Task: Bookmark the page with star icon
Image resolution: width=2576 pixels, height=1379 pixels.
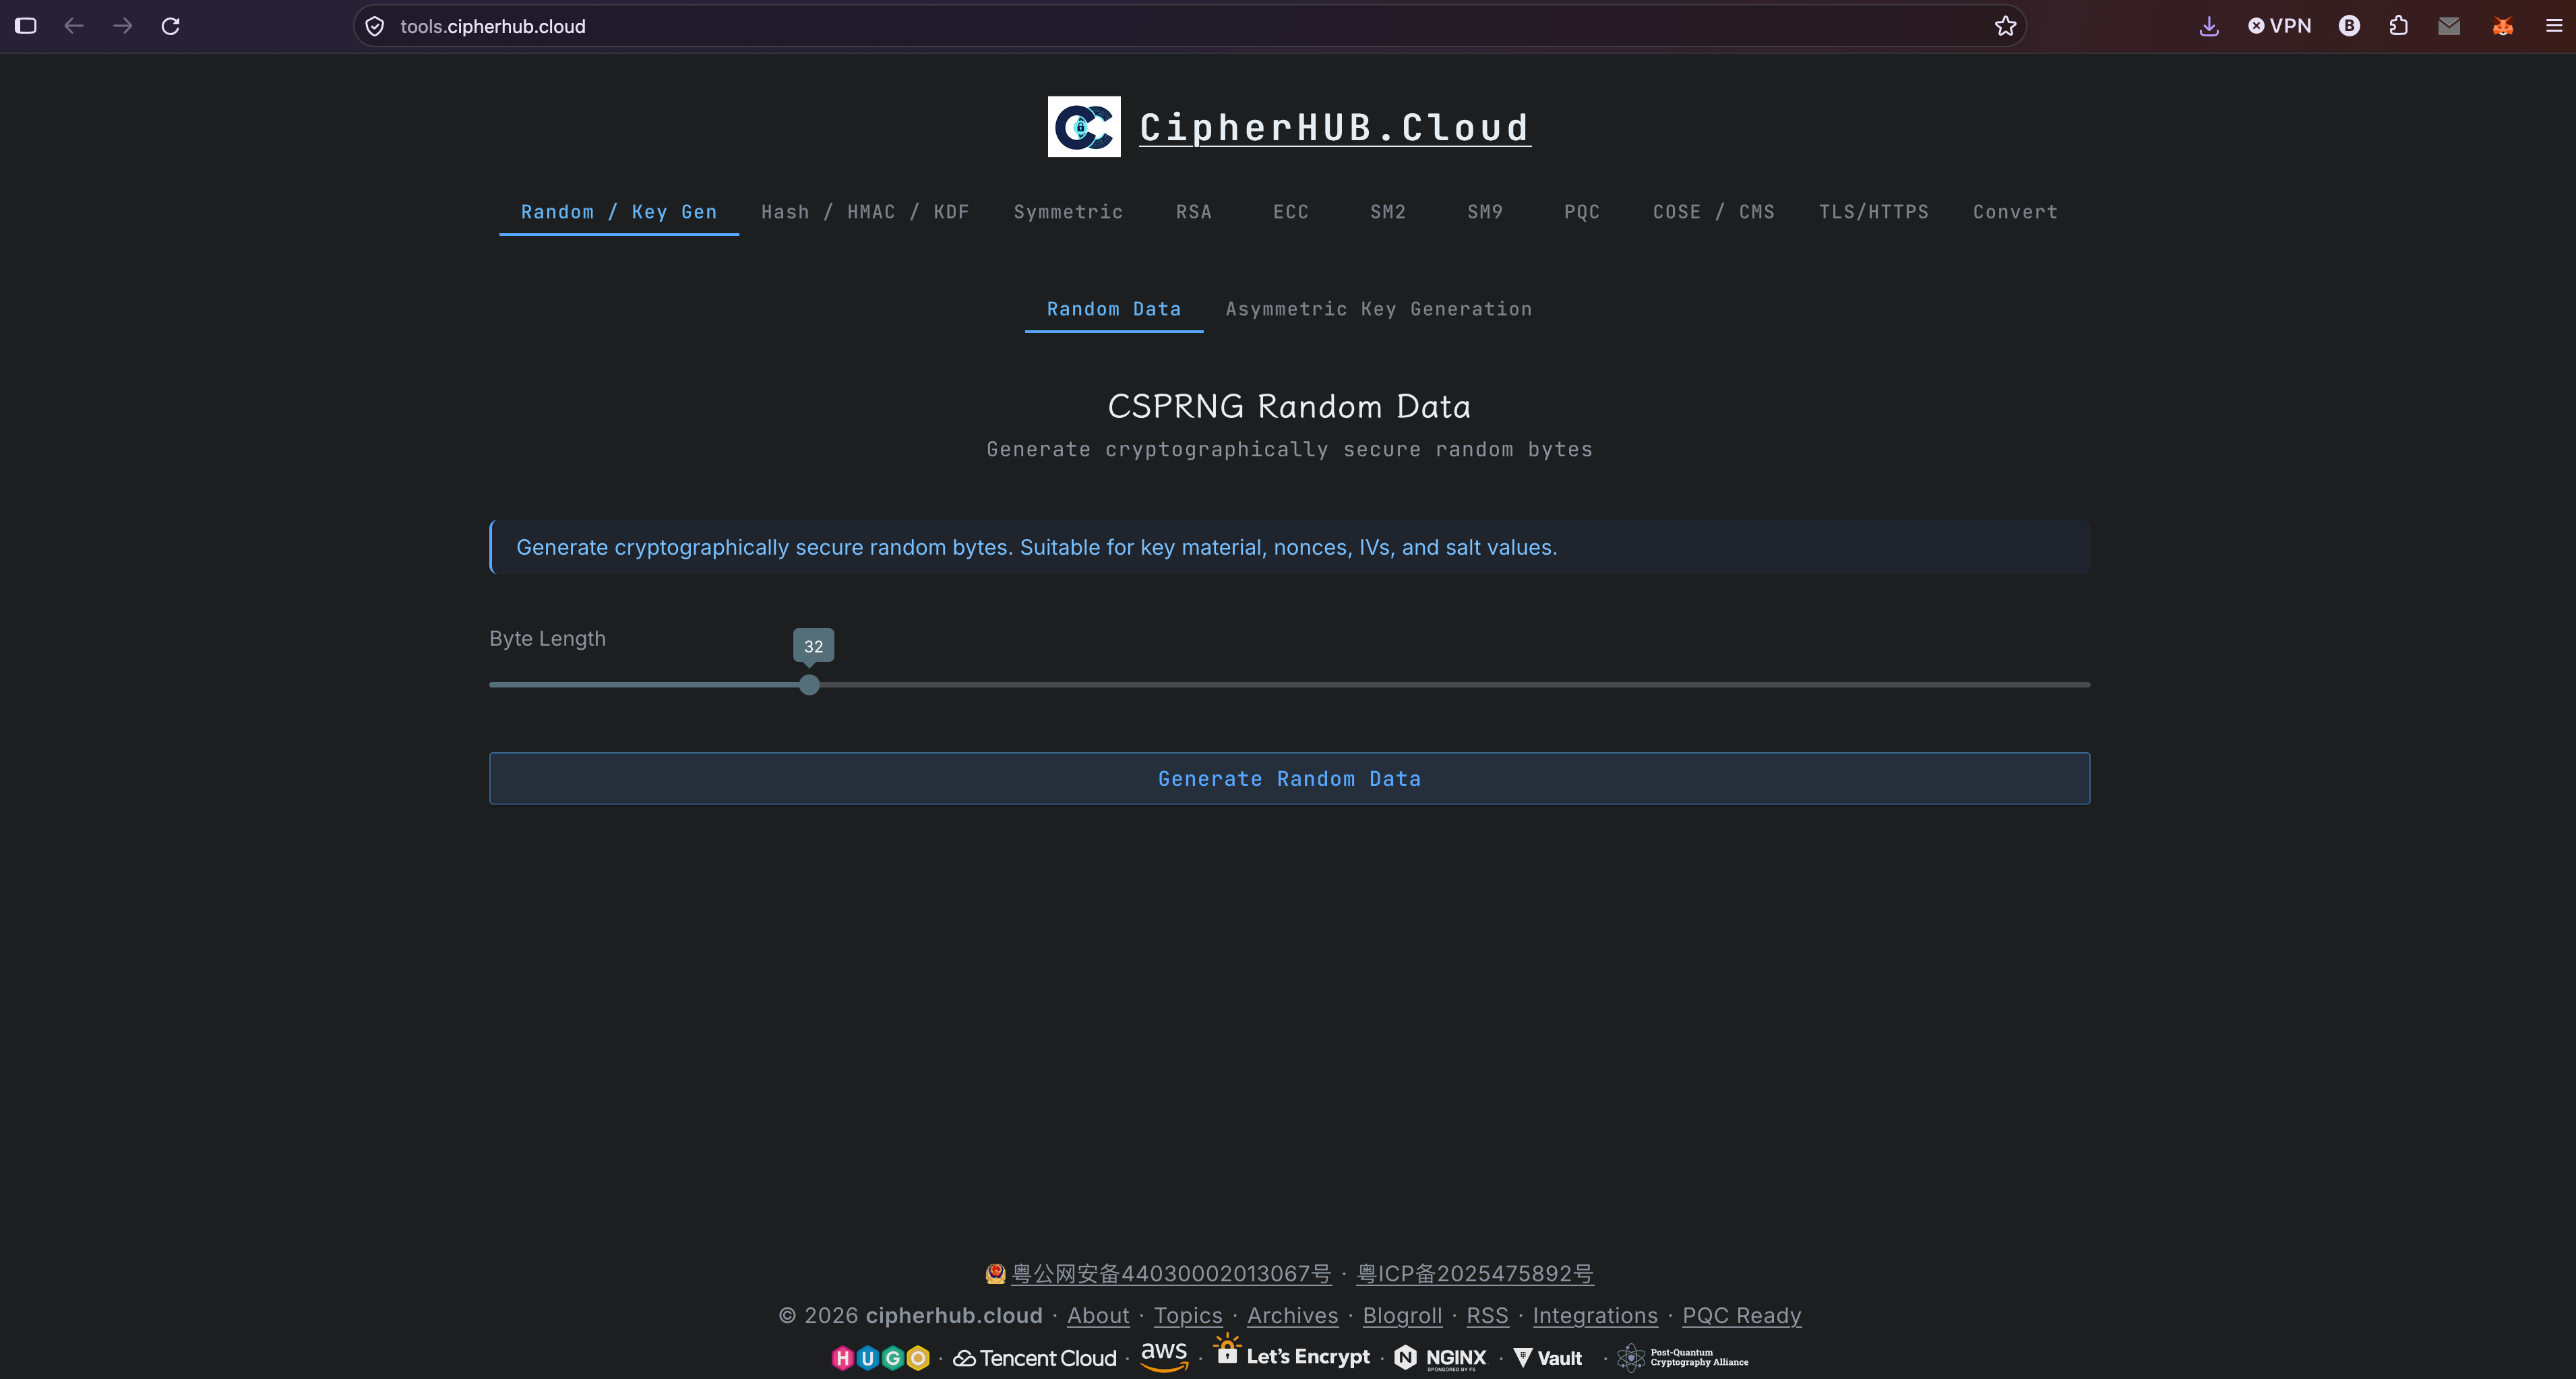Action: pyautogui.click(x=2005, y=26)
